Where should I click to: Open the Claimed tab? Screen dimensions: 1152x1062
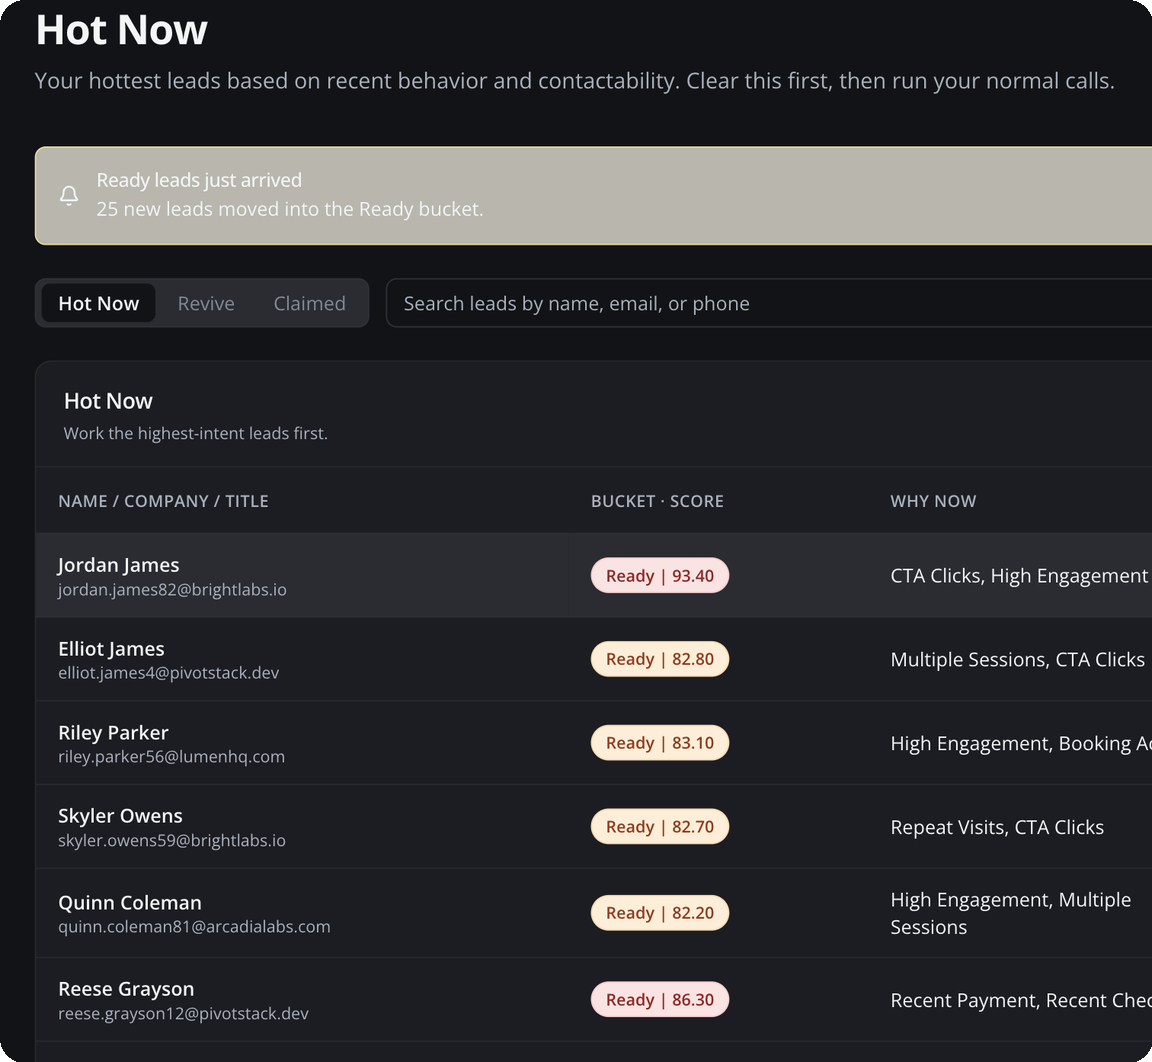pos(309,303)
